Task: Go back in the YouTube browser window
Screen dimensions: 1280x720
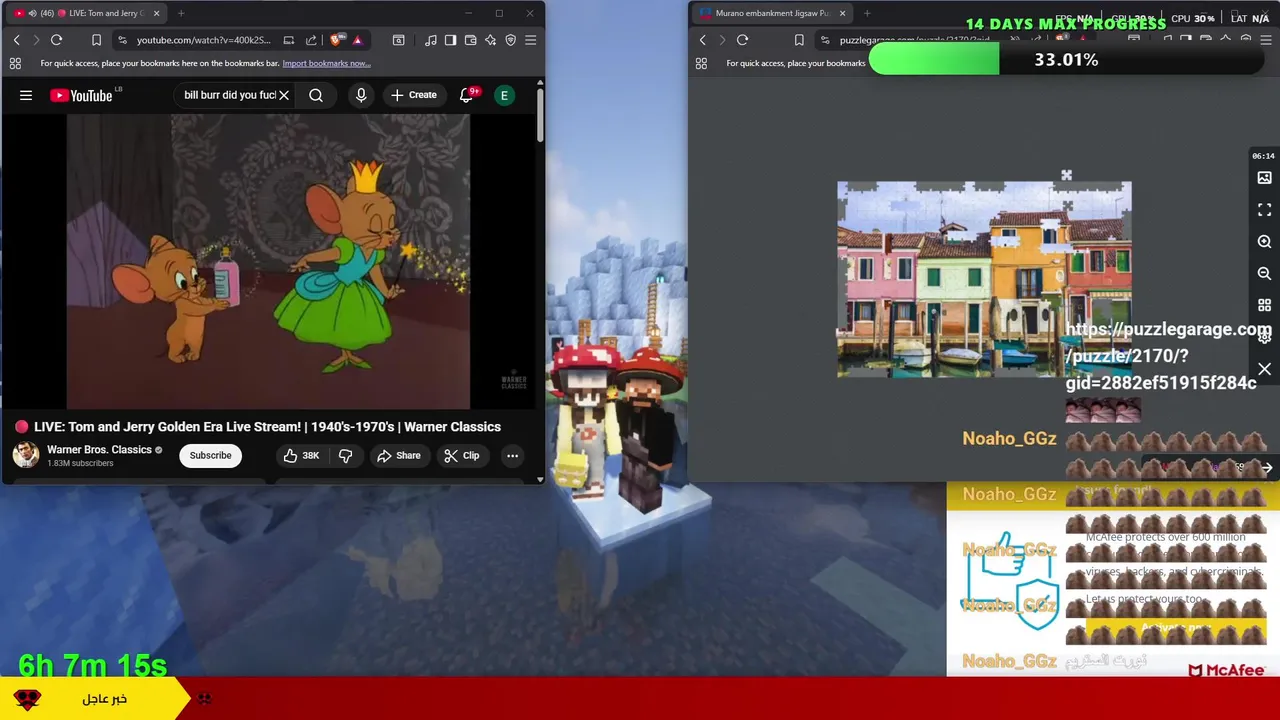Action: pyautogui.click(x=16, y=40)
